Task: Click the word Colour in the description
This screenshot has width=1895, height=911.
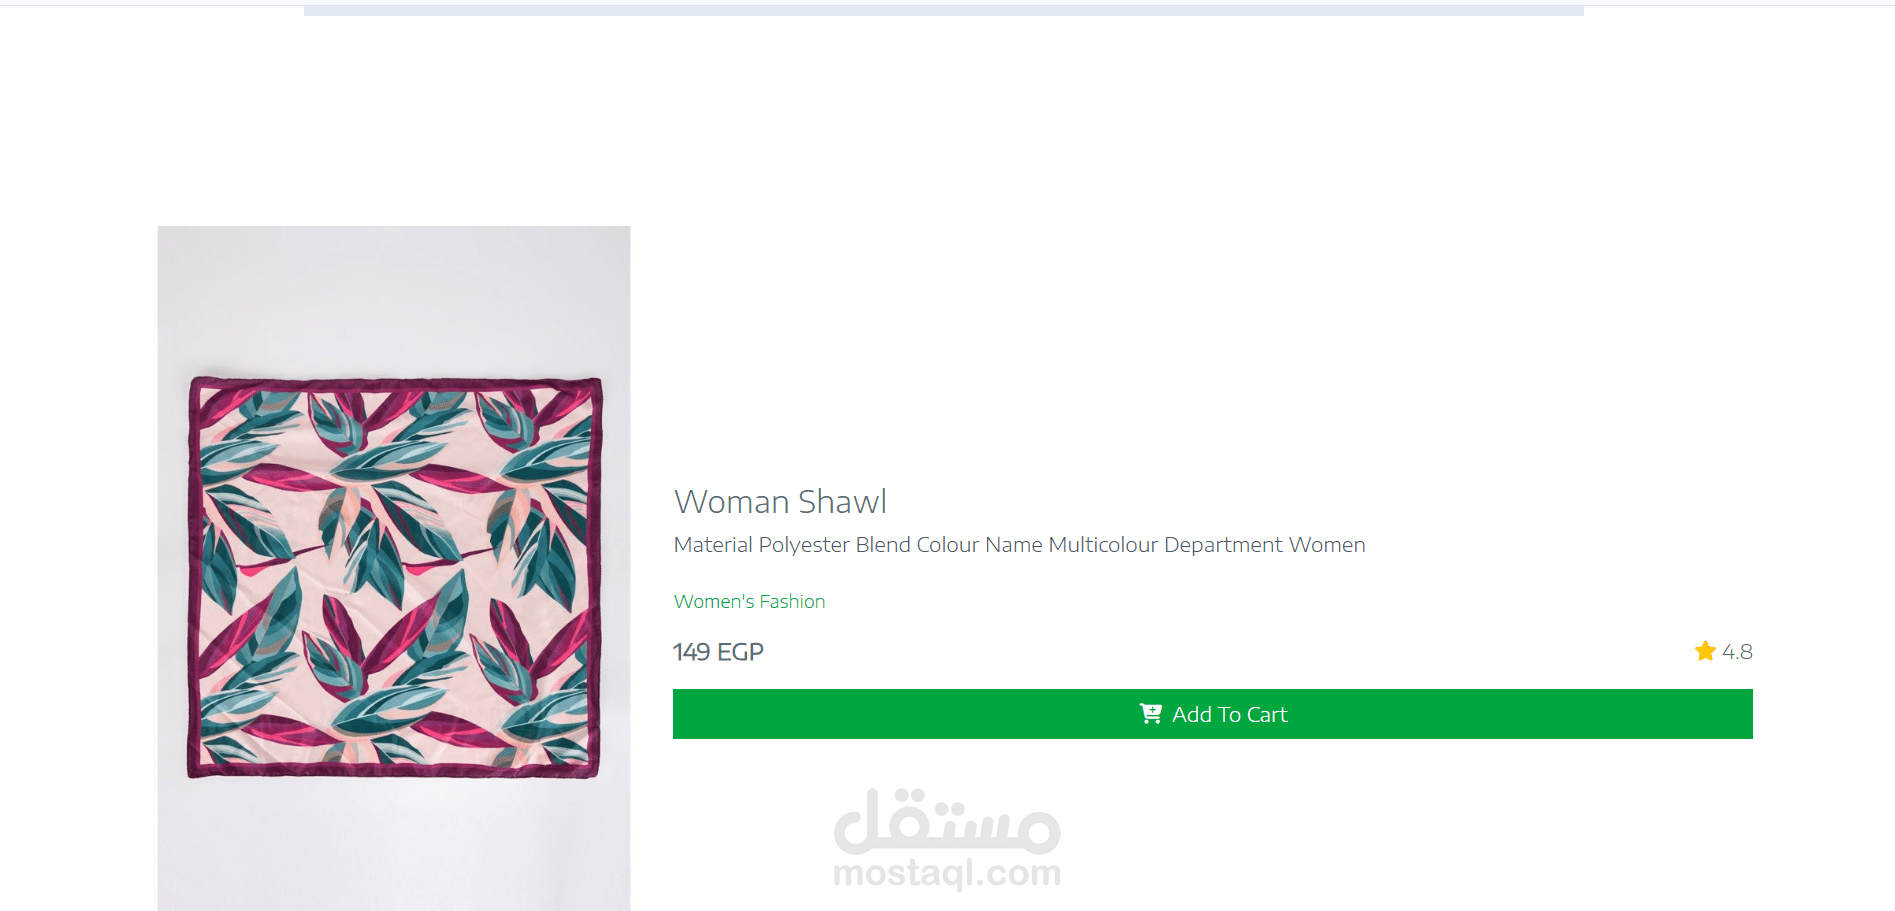Action: (x=948, y=545)
